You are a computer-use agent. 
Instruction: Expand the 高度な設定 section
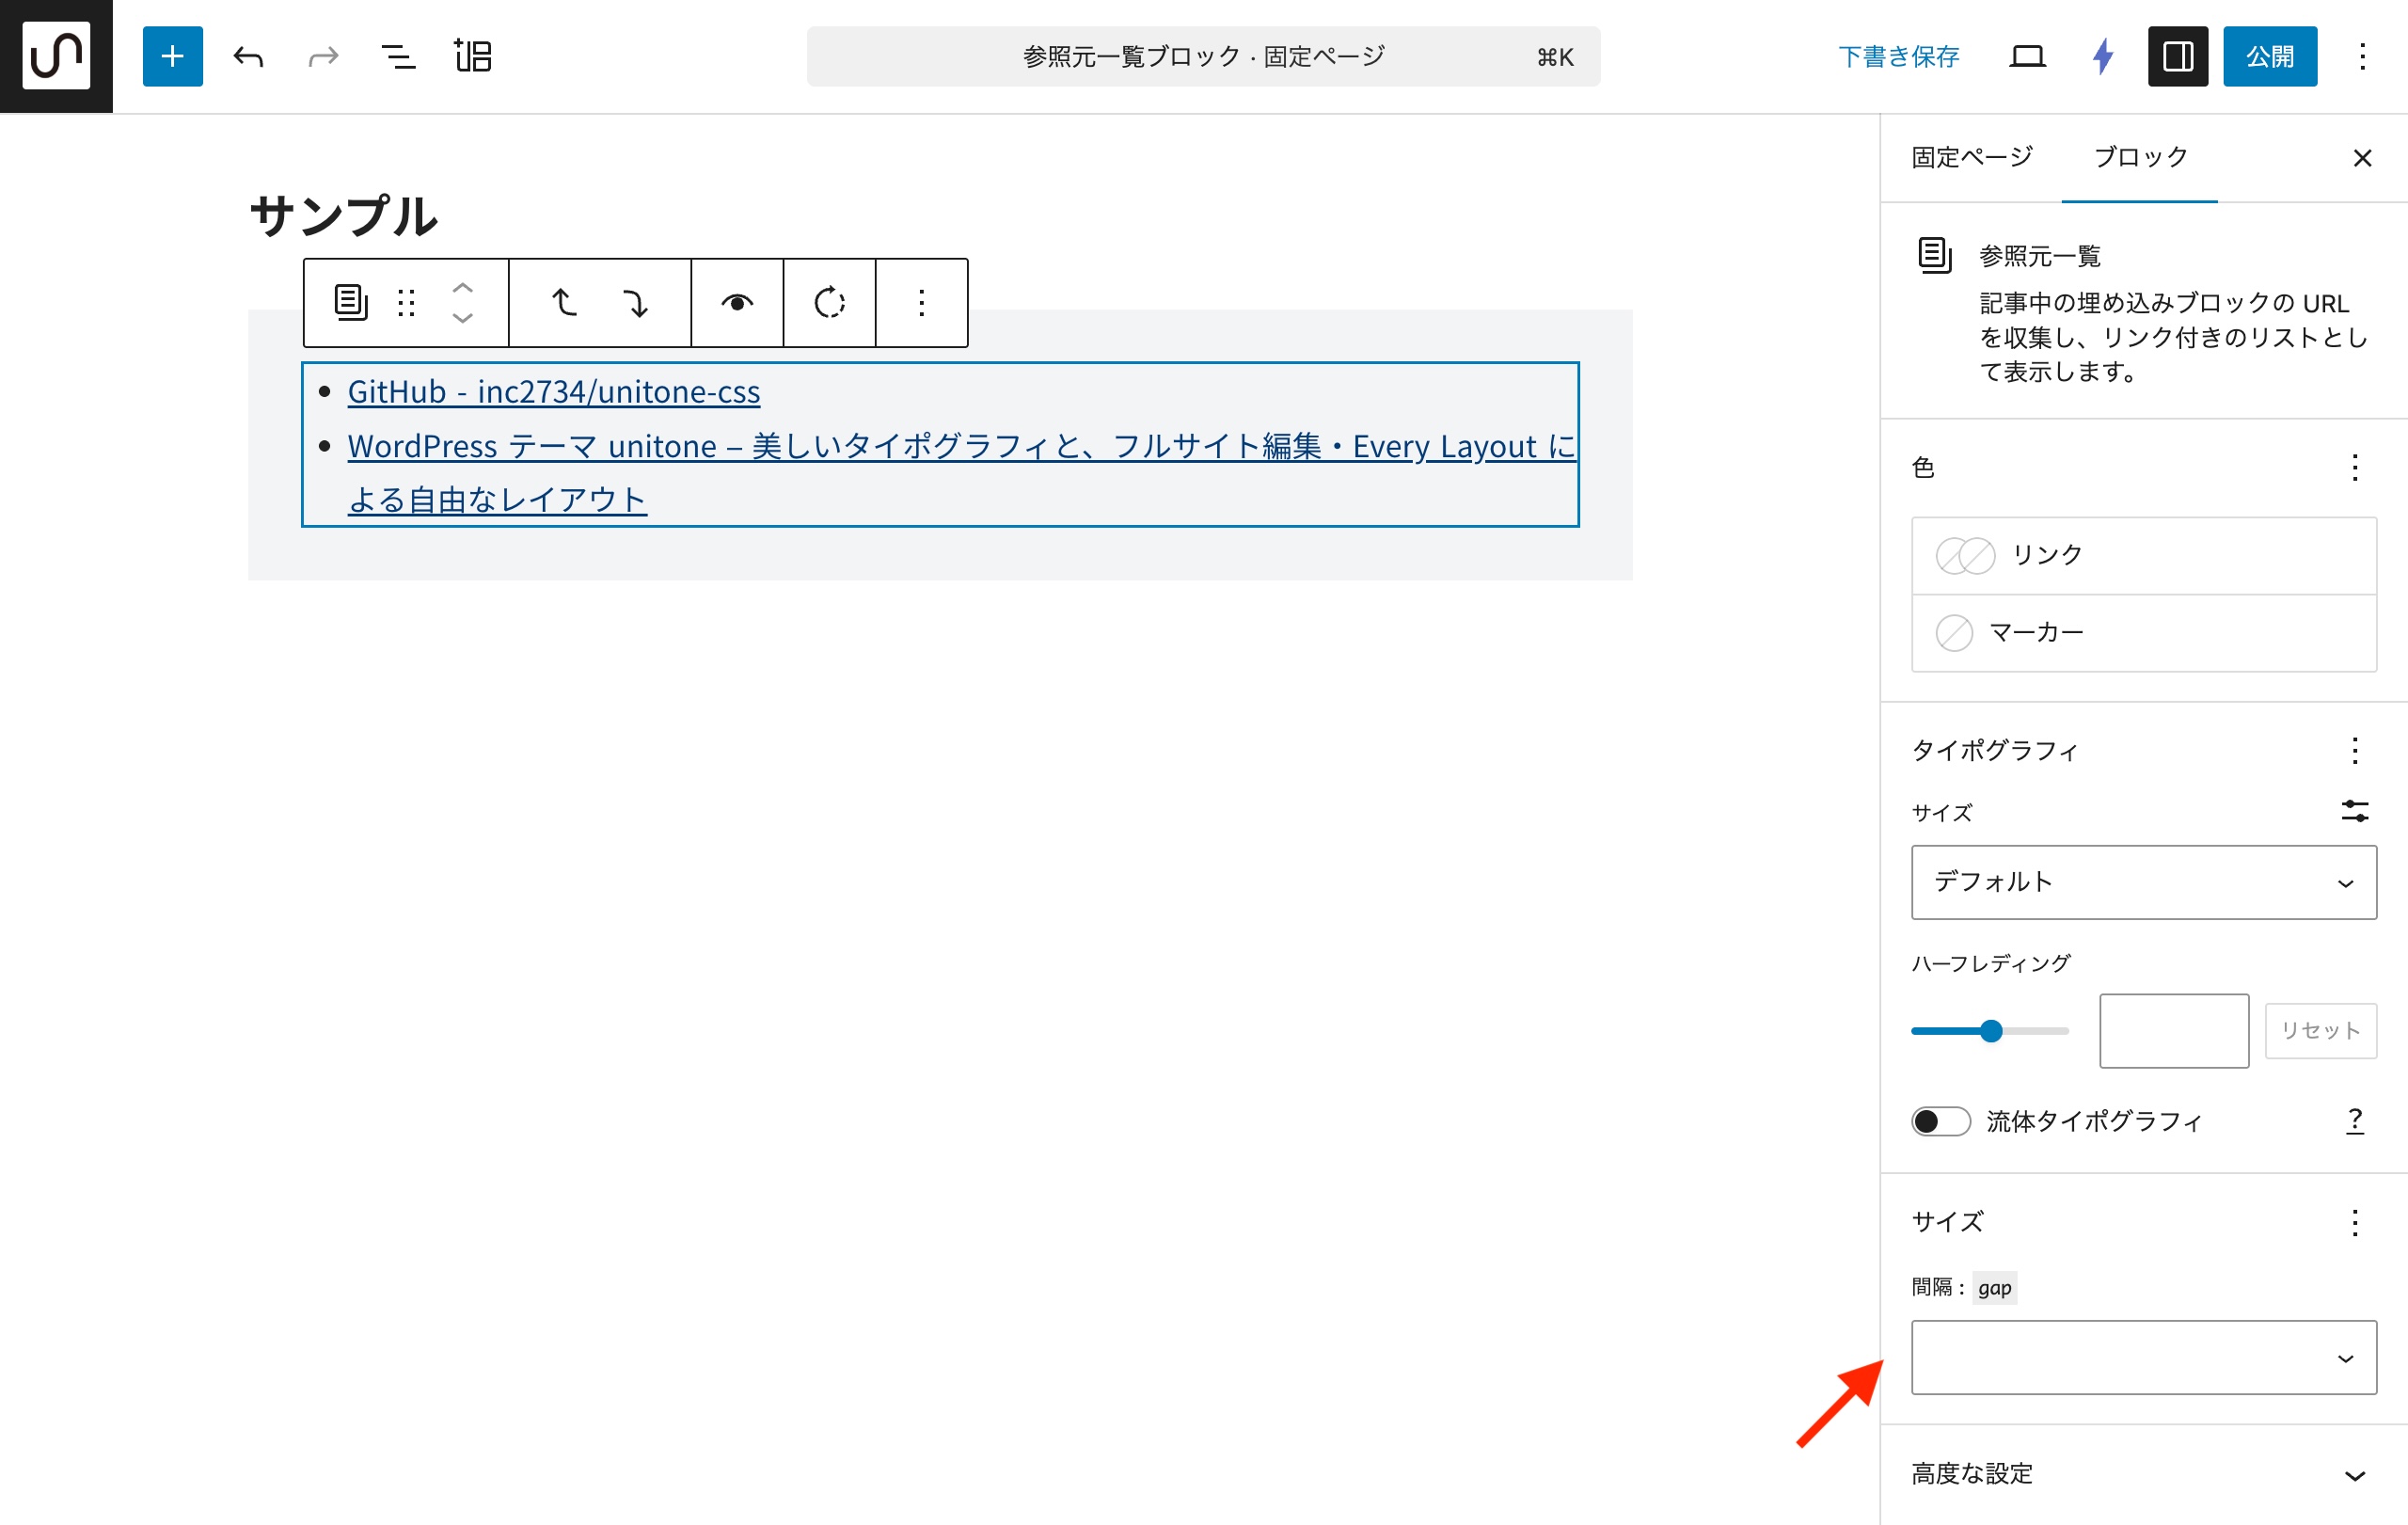click(2143, 1474)
